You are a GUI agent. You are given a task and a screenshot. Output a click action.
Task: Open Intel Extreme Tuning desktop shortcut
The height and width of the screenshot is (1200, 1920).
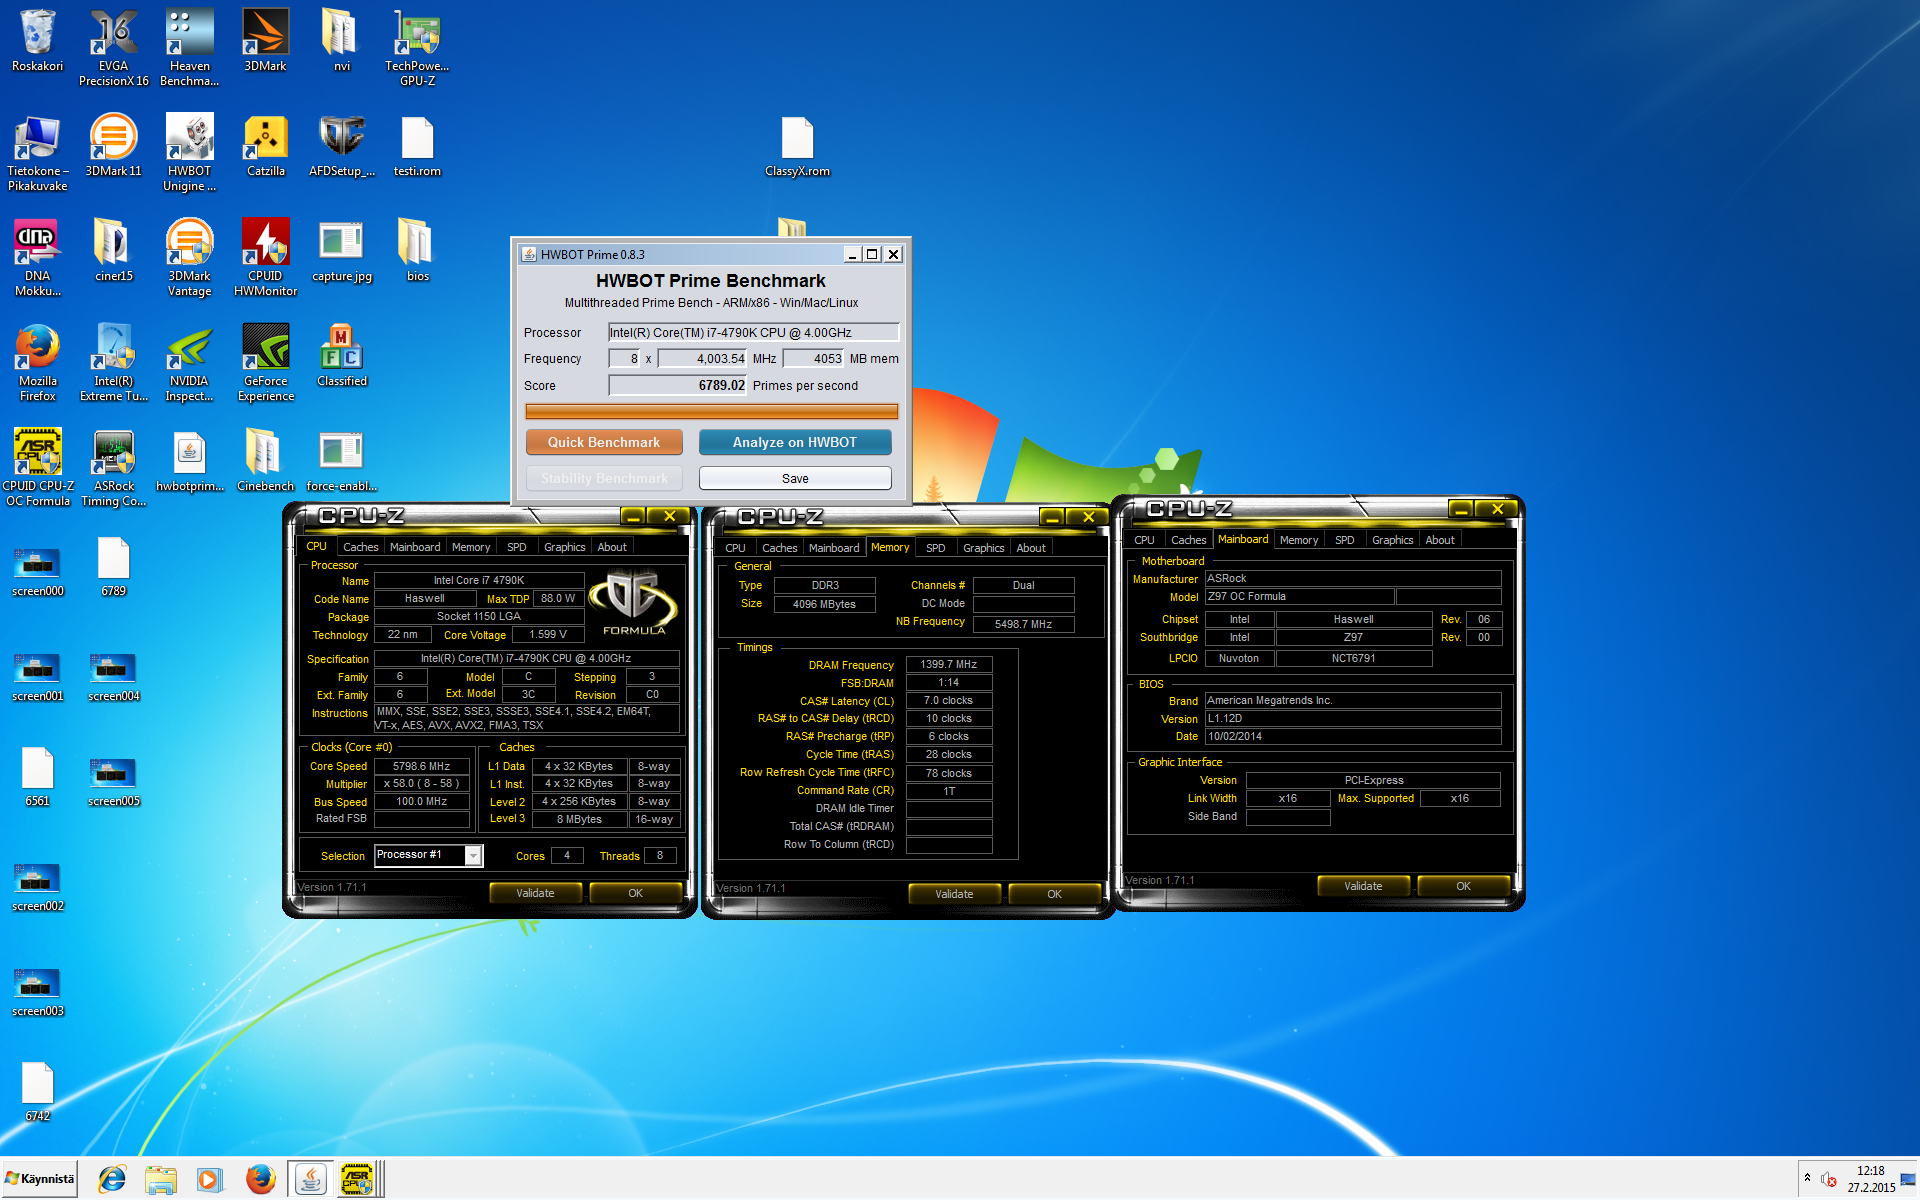click(113, 362)
